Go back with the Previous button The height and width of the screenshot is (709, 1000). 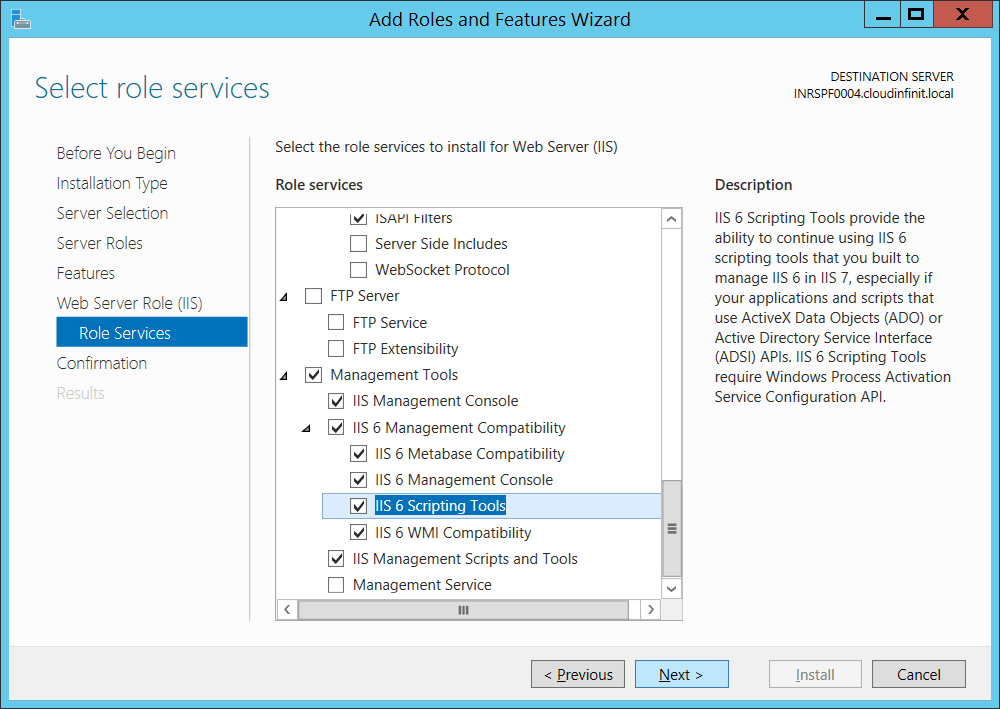pyautogui.click(x=578, y=674)
